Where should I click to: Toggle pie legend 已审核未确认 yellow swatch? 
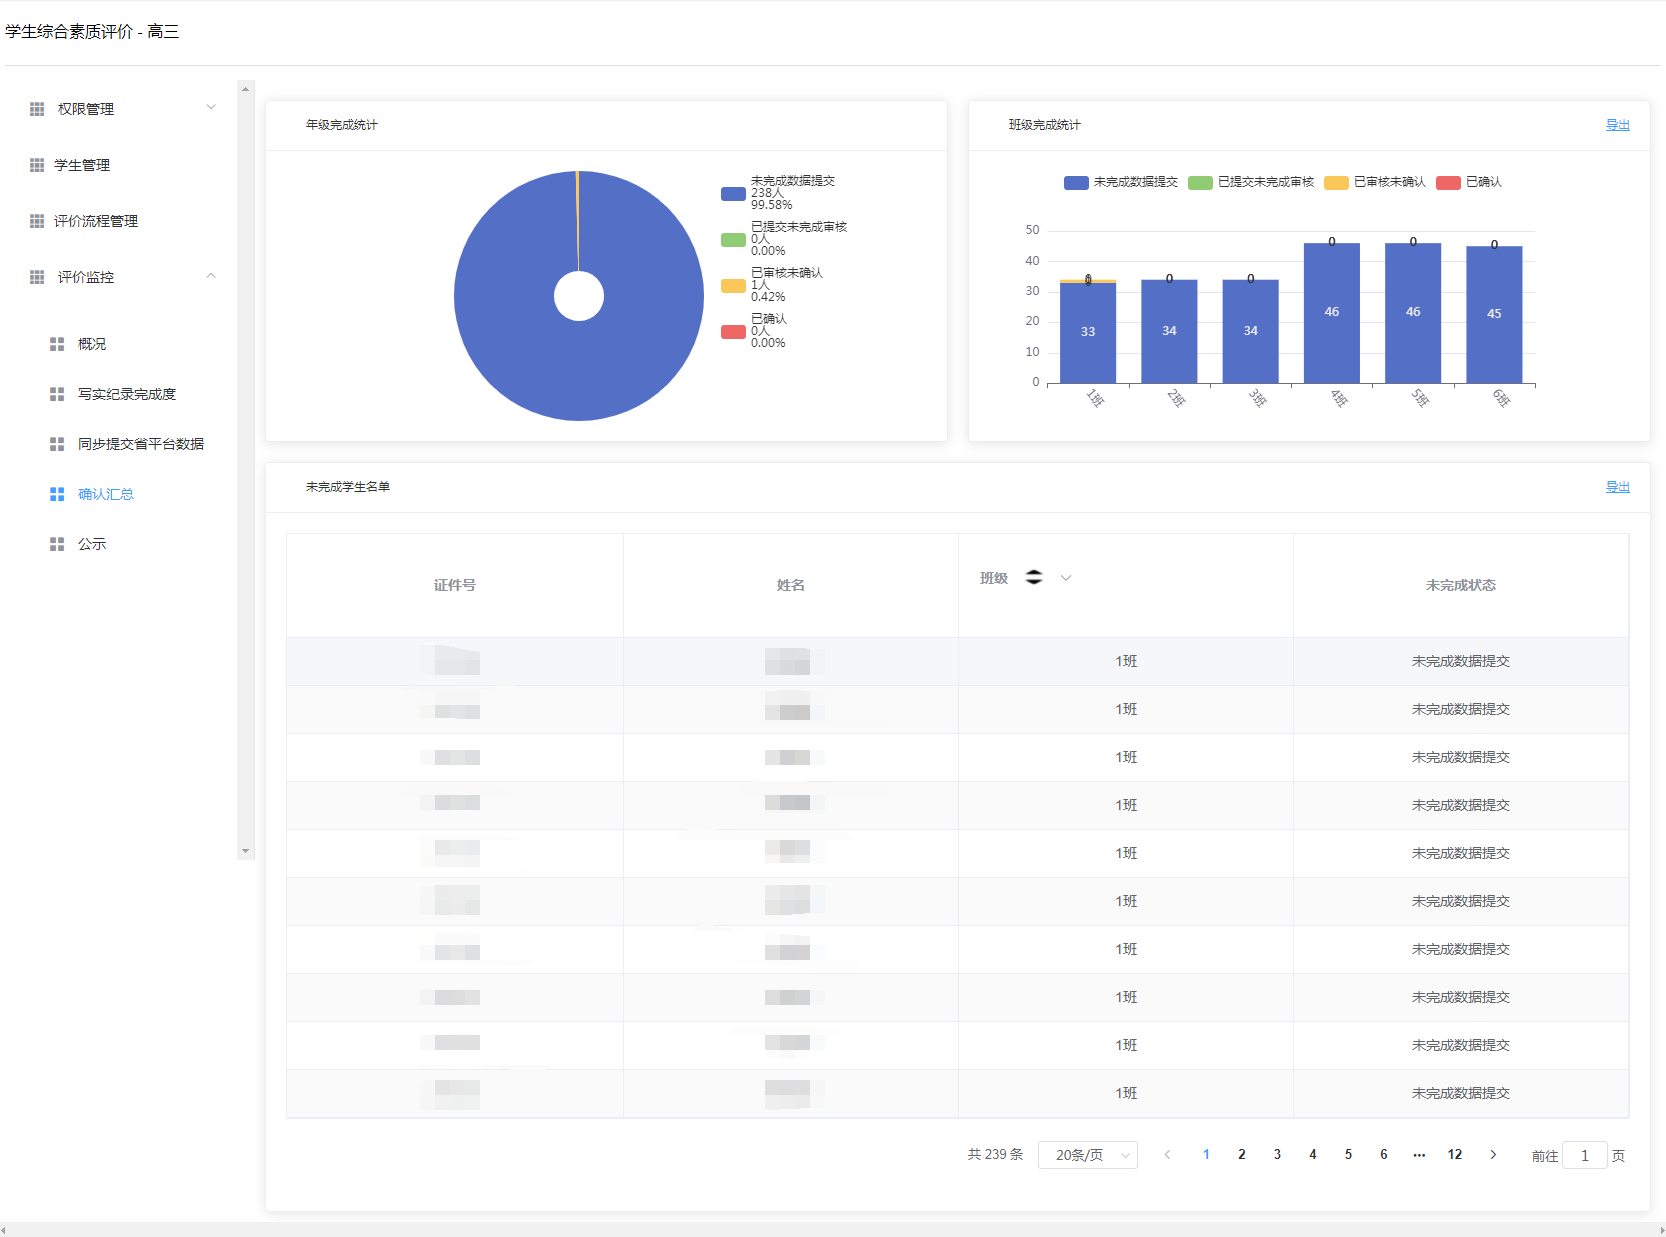click(733, 286)
